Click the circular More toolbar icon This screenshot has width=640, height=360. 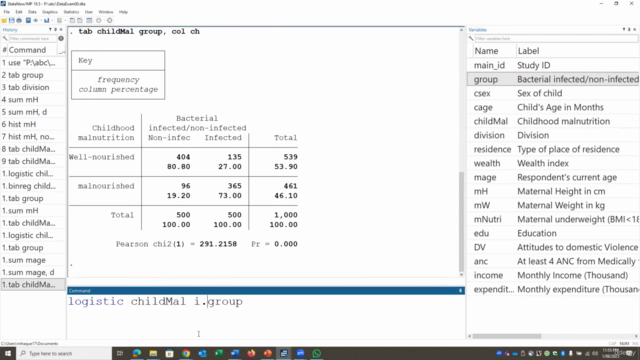point(99,20)
